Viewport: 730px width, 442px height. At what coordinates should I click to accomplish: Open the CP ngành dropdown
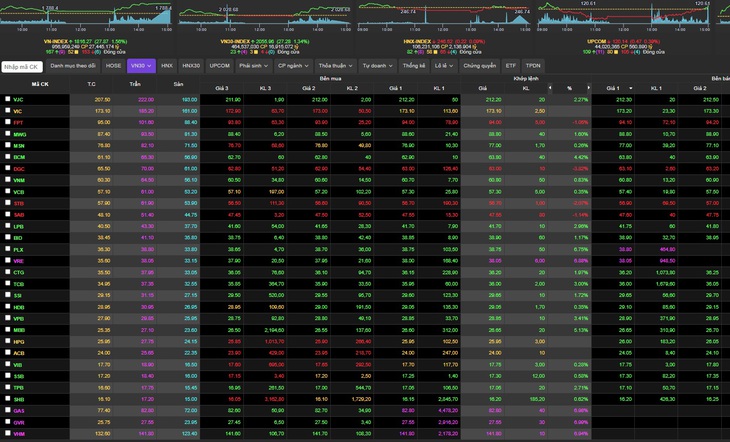point(293,66)
